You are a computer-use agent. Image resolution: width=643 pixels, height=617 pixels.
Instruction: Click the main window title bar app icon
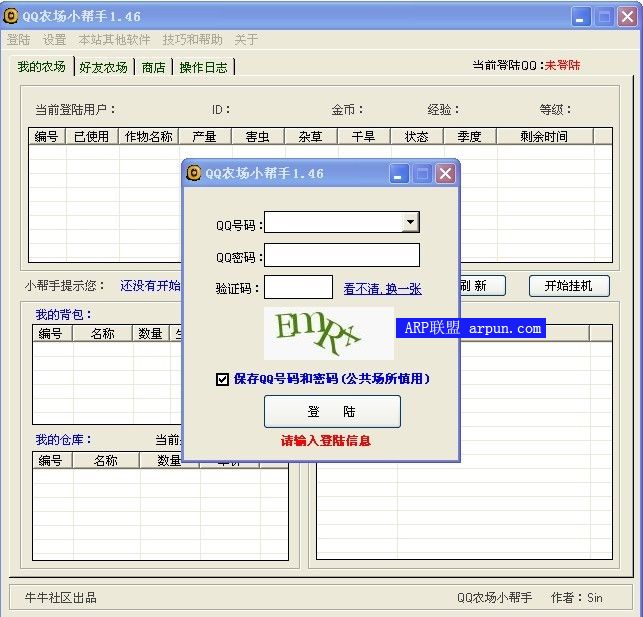pyautogui.click(x=11, y=16)
